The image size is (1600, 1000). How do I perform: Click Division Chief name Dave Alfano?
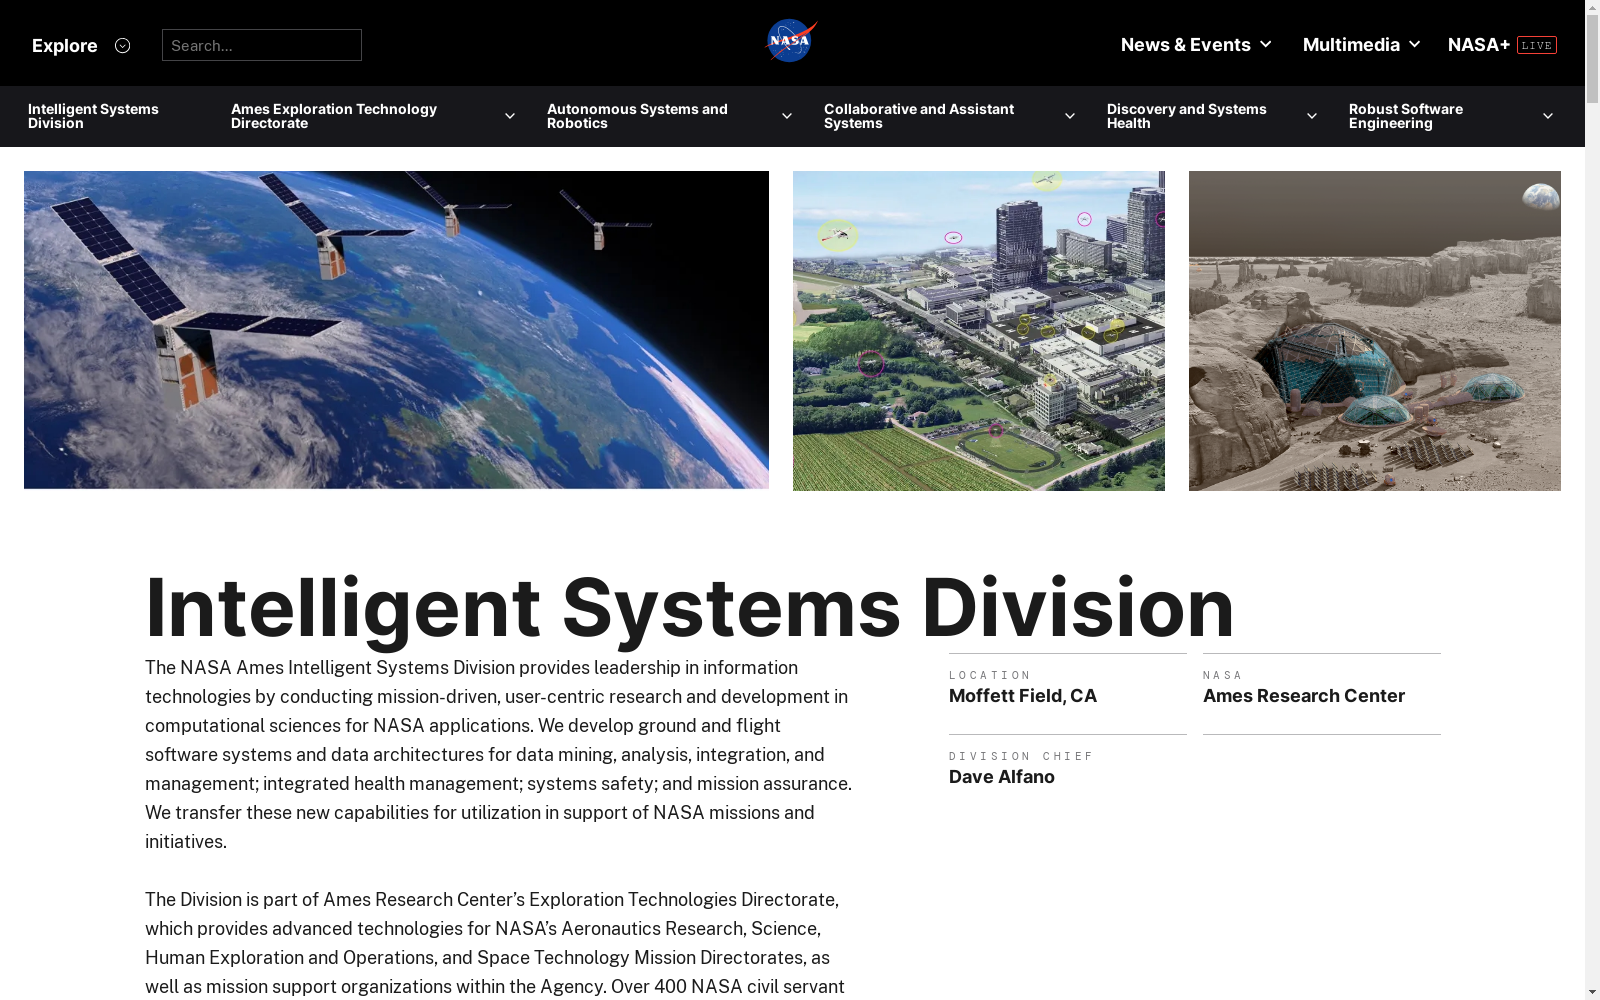(x=1002, y=777)
